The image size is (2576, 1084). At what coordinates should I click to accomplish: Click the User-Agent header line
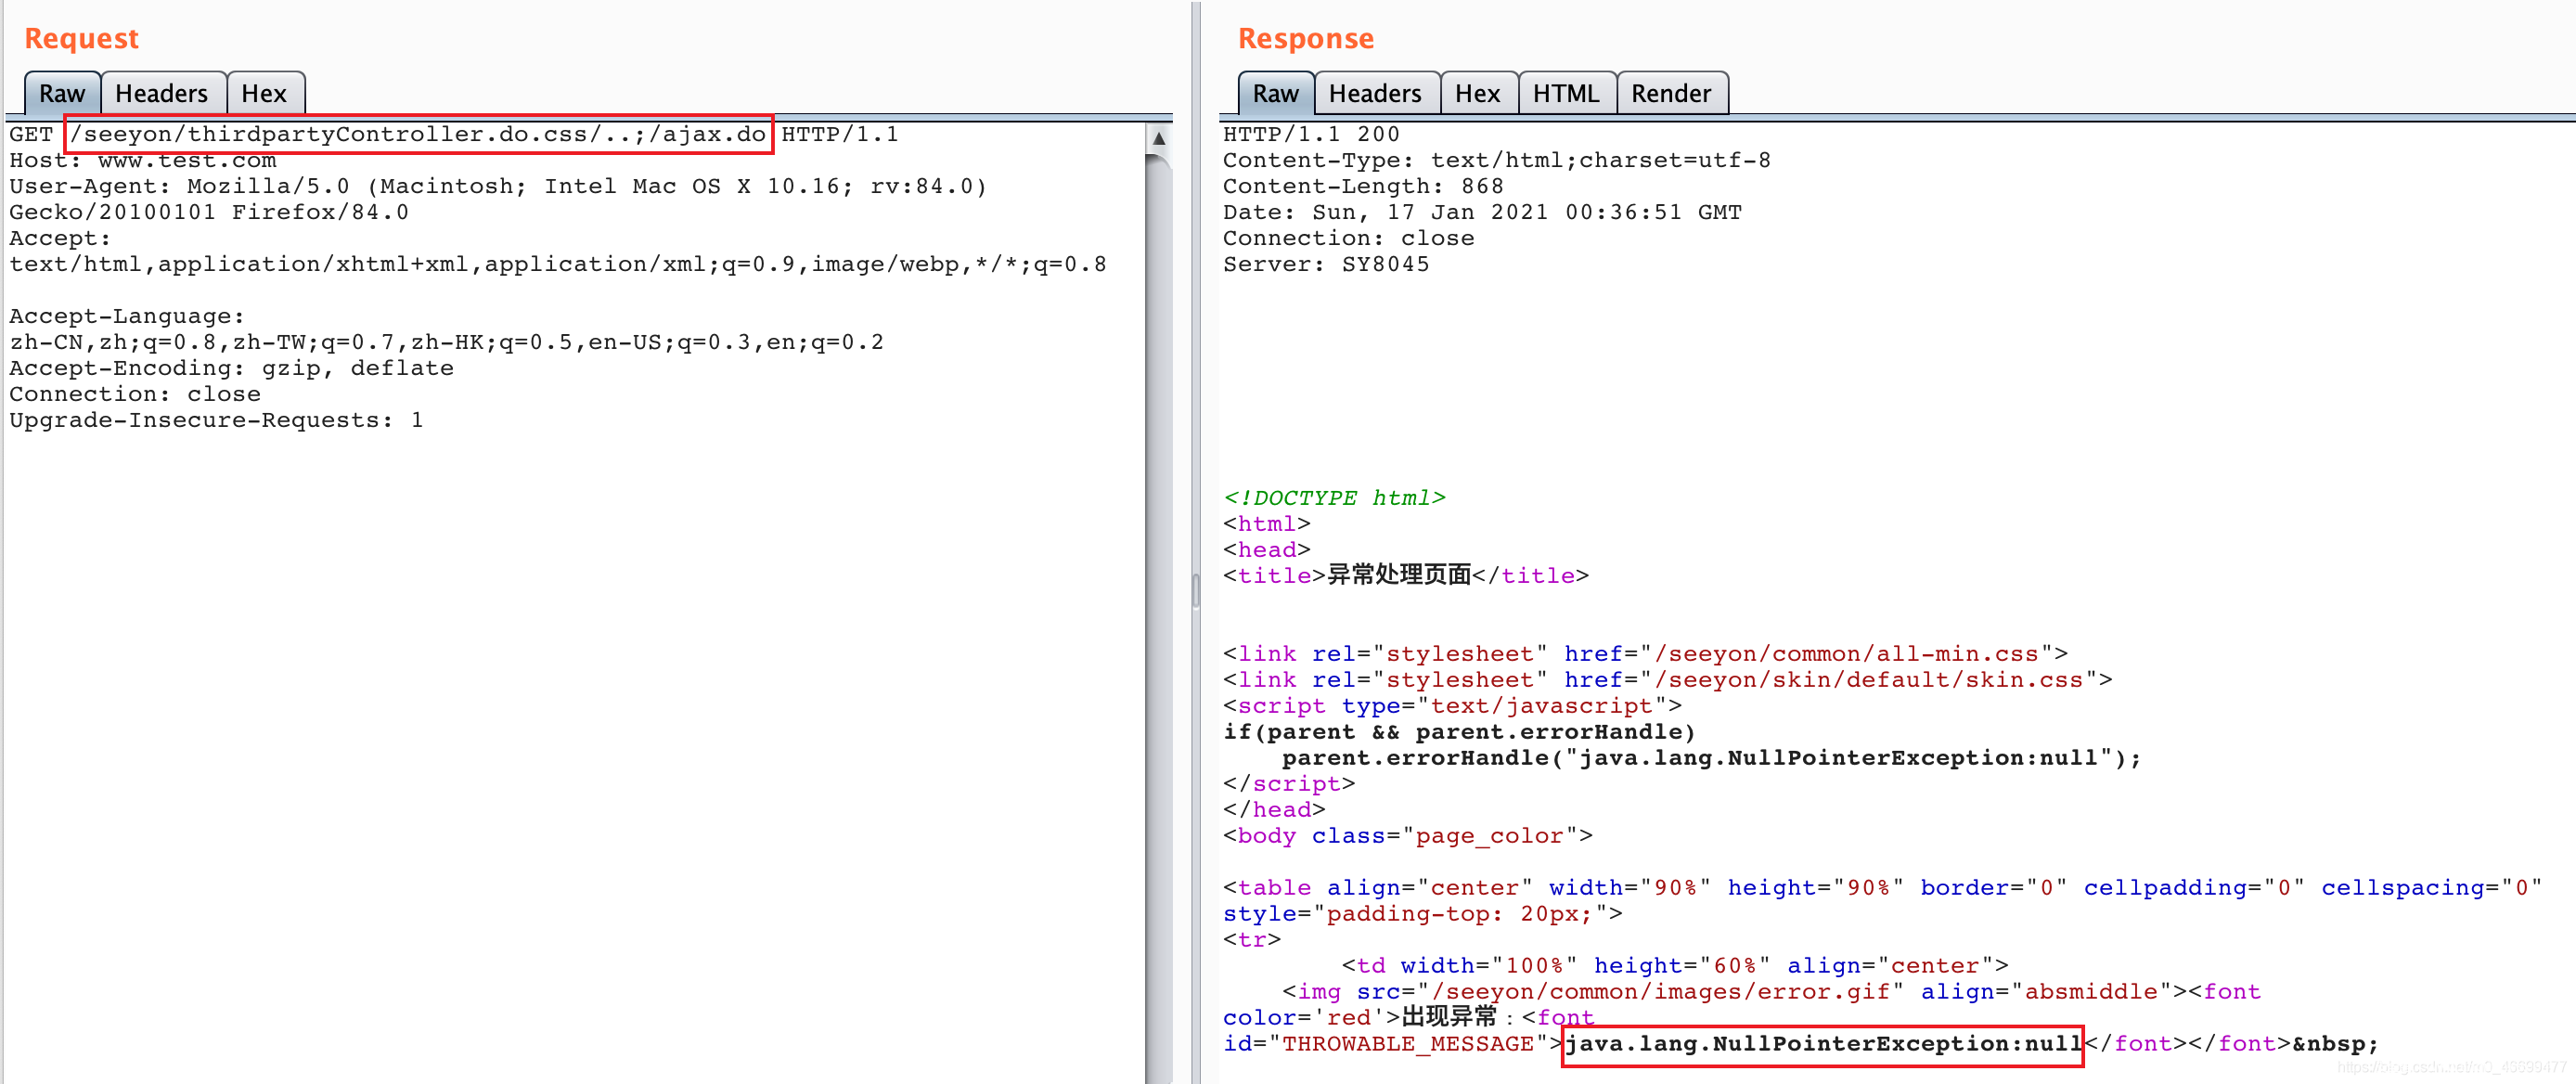(x=497, y=186)
